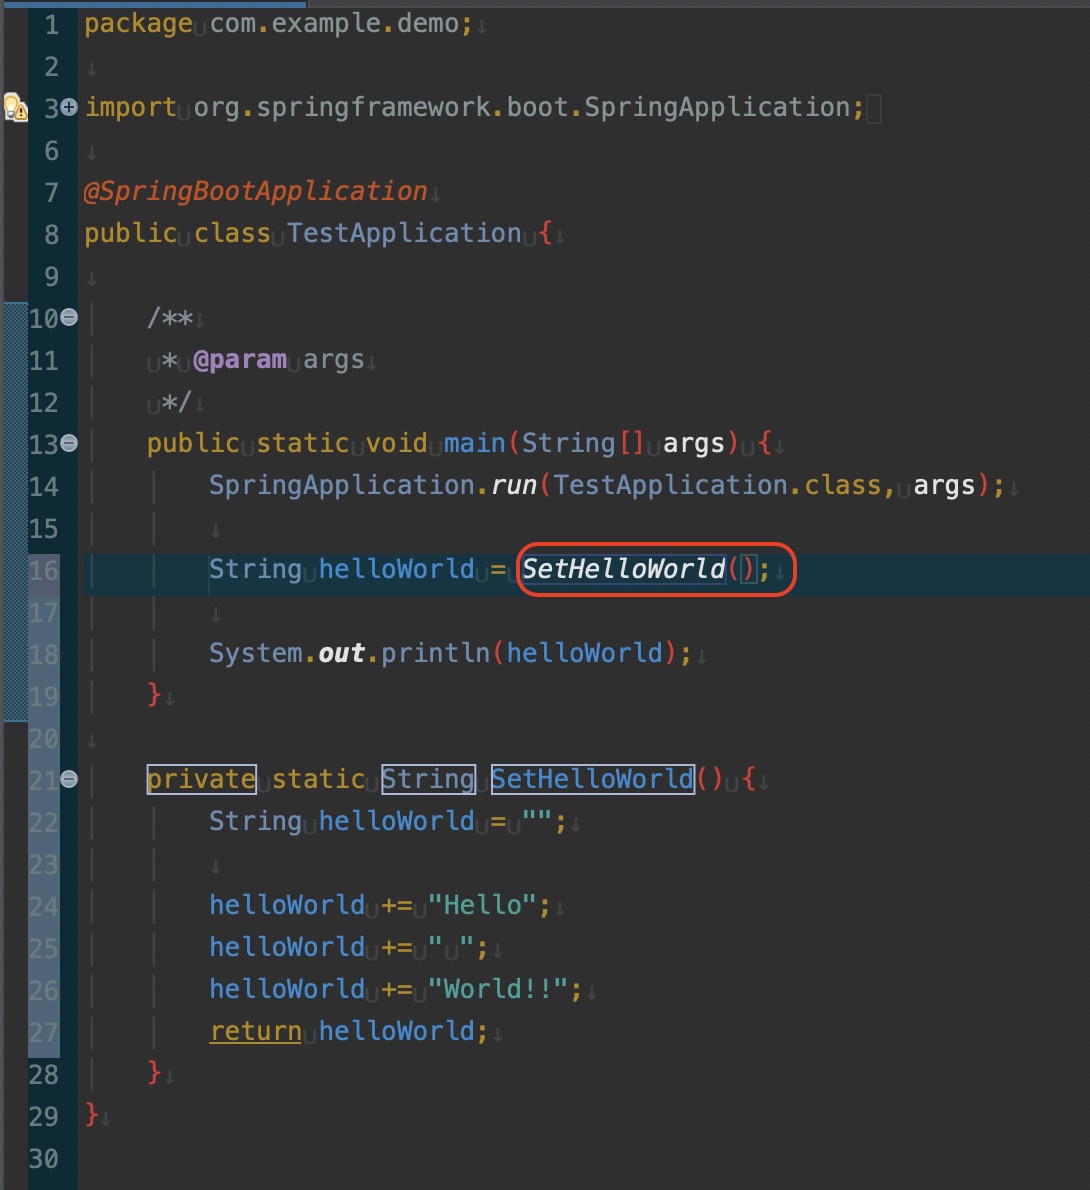Collapse the Javadoc comment at line 10
Screen dimensions: 1090x1190
[x=69, y=317]
